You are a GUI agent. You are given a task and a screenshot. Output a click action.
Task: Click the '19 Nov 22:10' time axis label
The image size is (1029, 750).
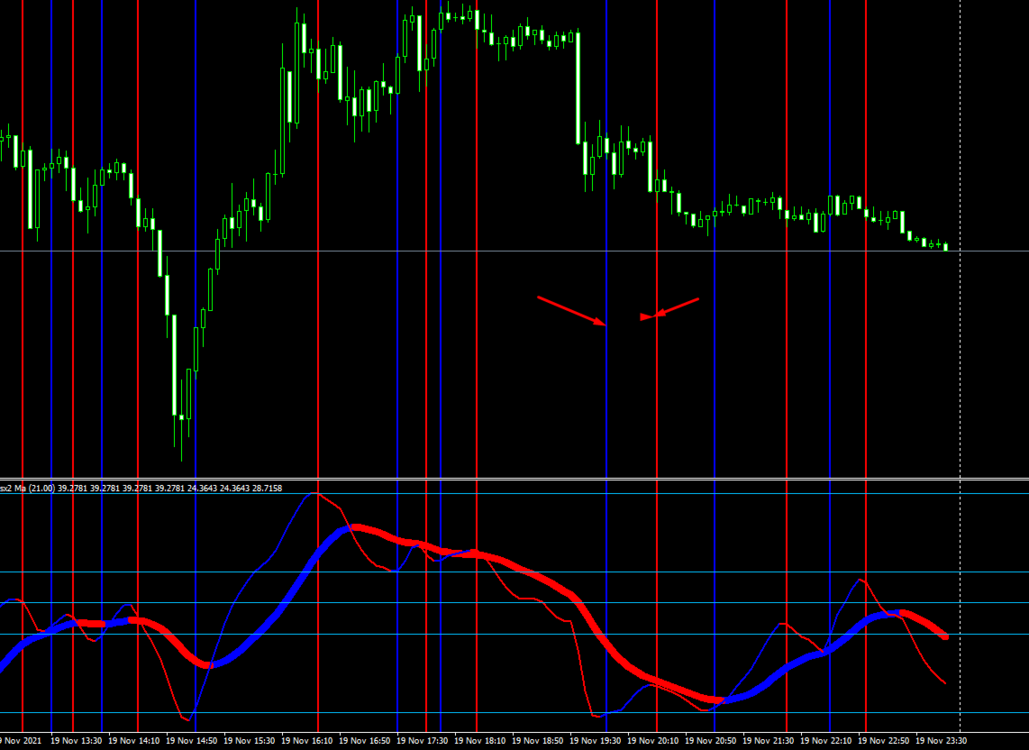pos(826,741)
